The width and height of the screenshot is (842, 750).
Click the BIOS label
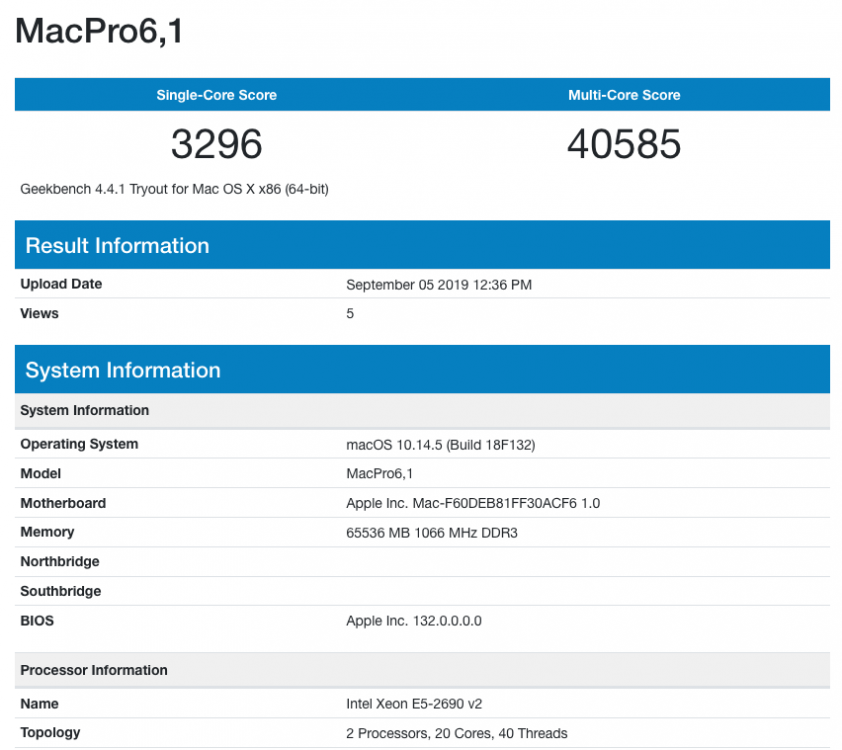tap(37, 621)
